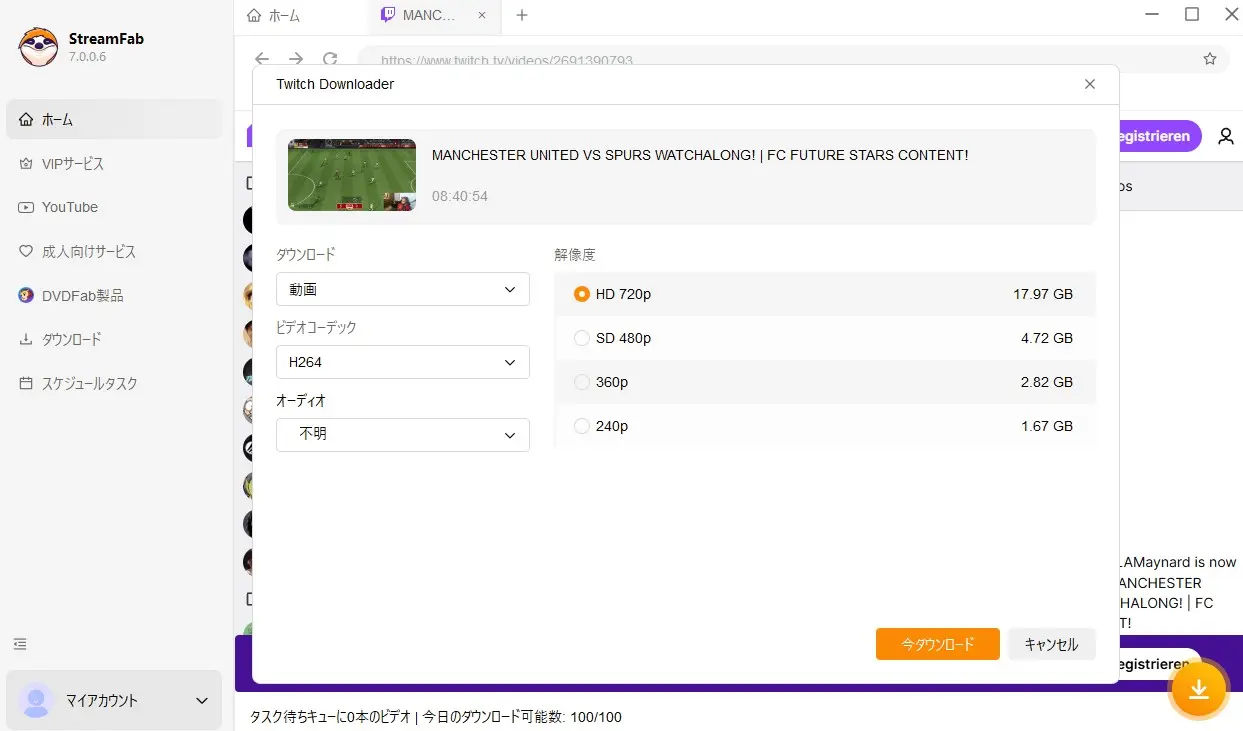Click the purple Registrieren button at top

(1160, 136)
